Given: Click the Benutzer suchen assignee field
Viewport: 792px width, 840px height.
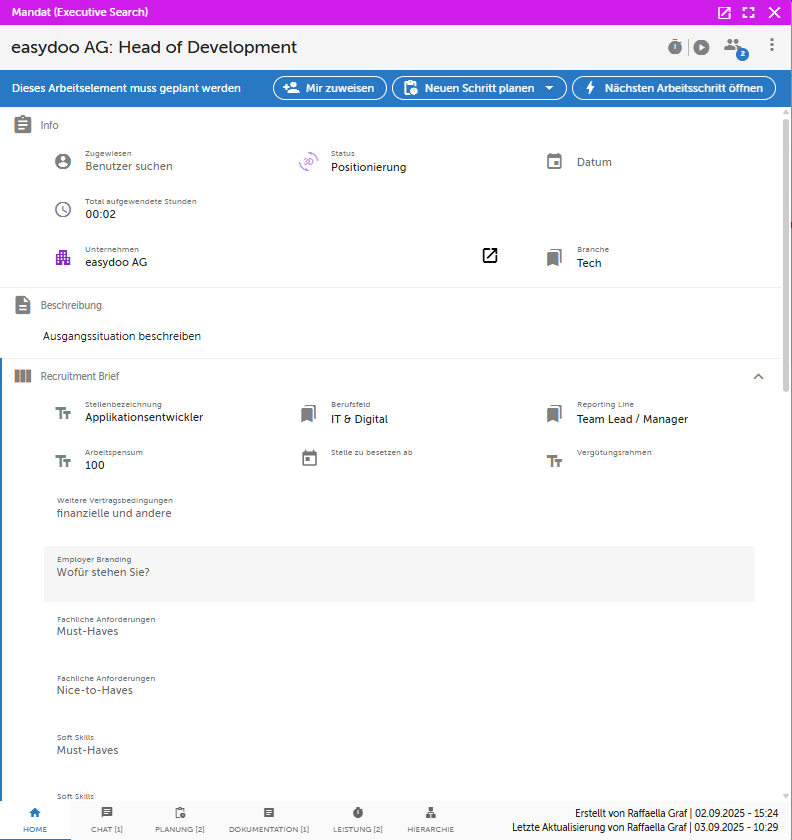Looking at the screenshot, I should 129,166.
